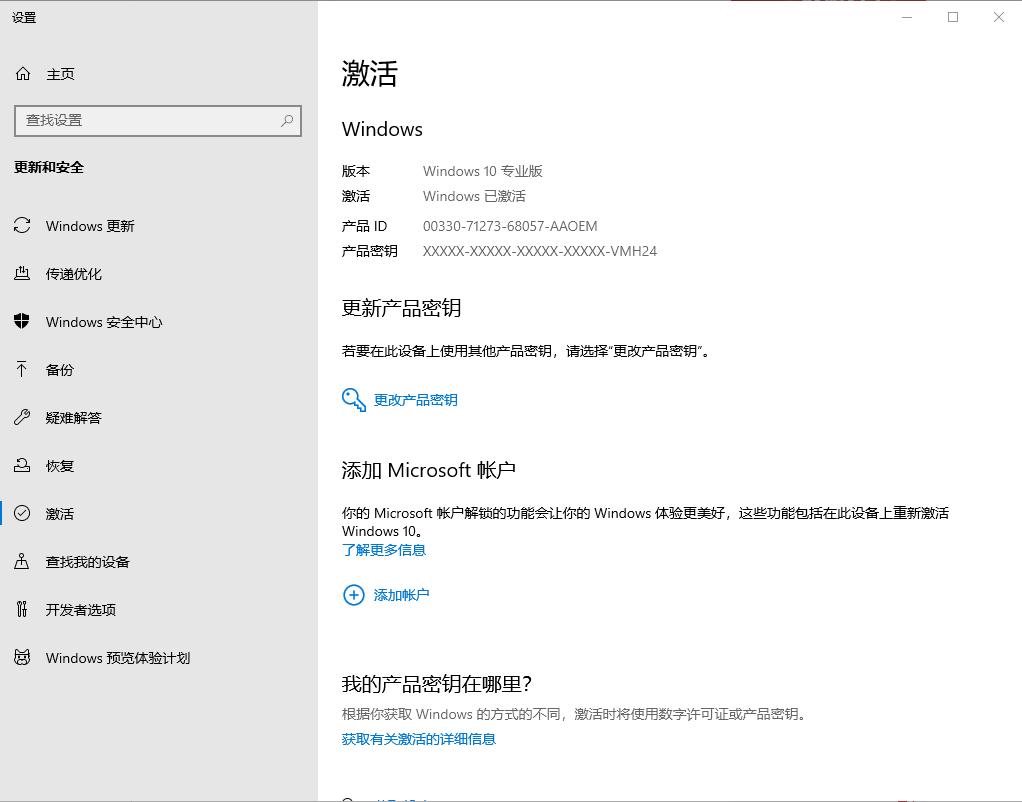
Task: Click the 更改产品密钥 link
Action: (x=415, y=400)
